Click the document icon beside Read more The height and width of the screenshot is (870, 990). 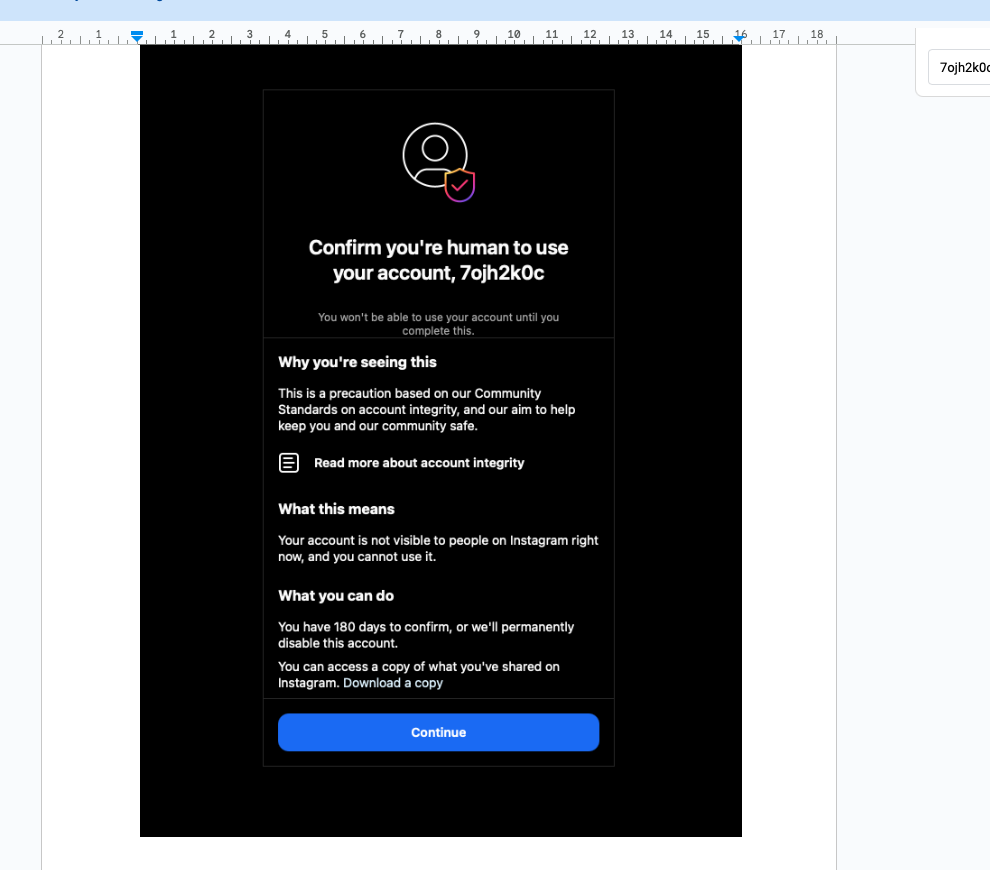[x=288, y=463]
